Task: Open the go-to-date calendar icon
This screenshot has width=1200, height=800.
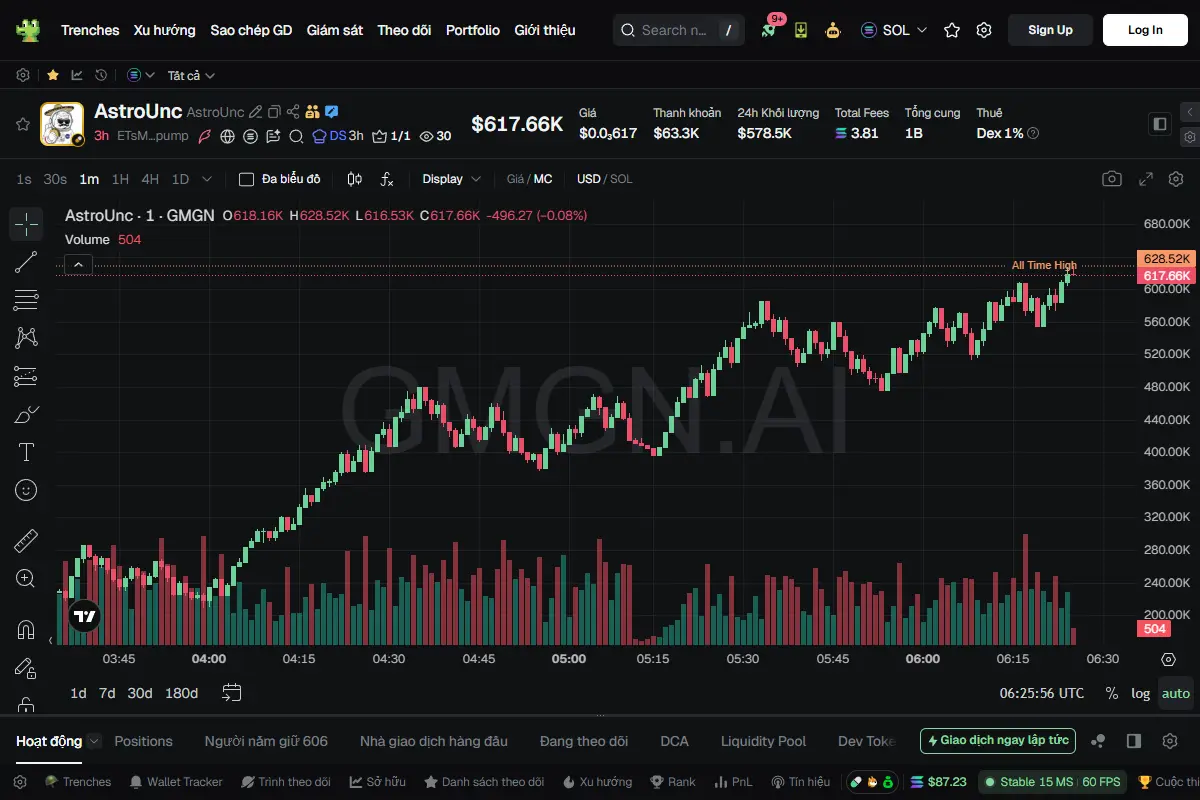Action: [232, 692]
